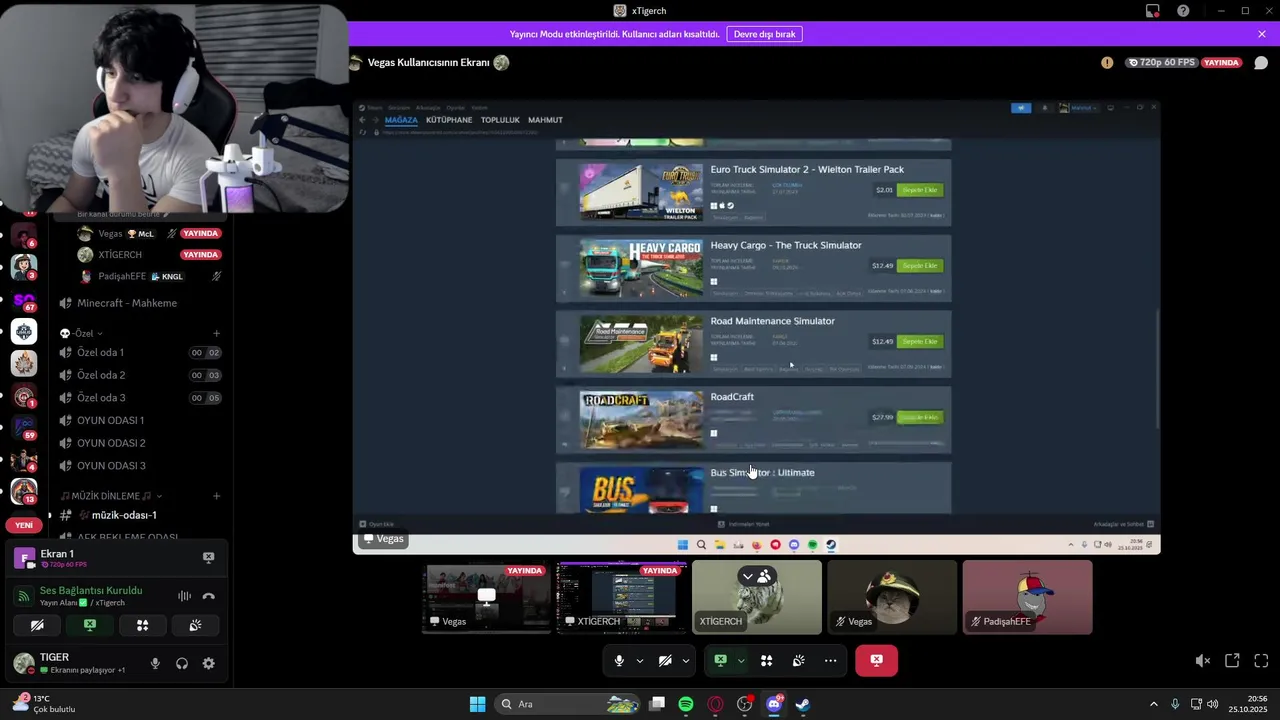This screenshot has height=720, width=1280.
Task: Open Steam from the Windows taskbar
Action: [x=802, y=704]
